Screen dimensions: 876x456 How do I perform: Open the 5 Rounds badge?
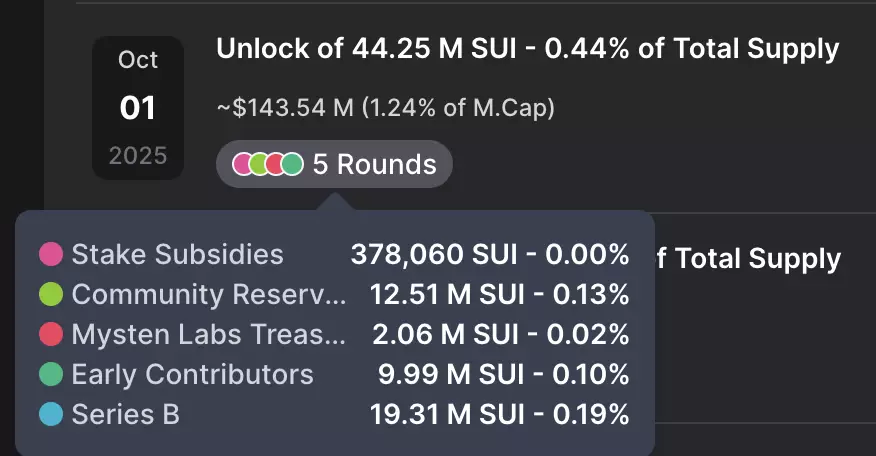click(x=334, y=164)
